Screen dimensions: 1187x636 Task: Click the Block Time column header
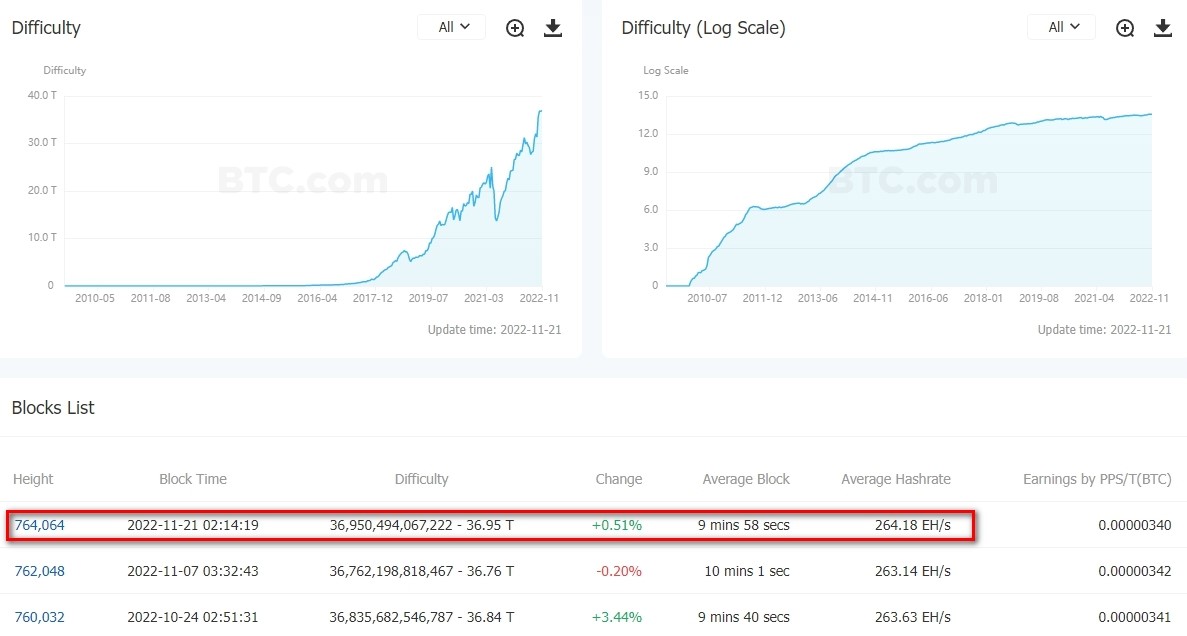tap(193, 479)
